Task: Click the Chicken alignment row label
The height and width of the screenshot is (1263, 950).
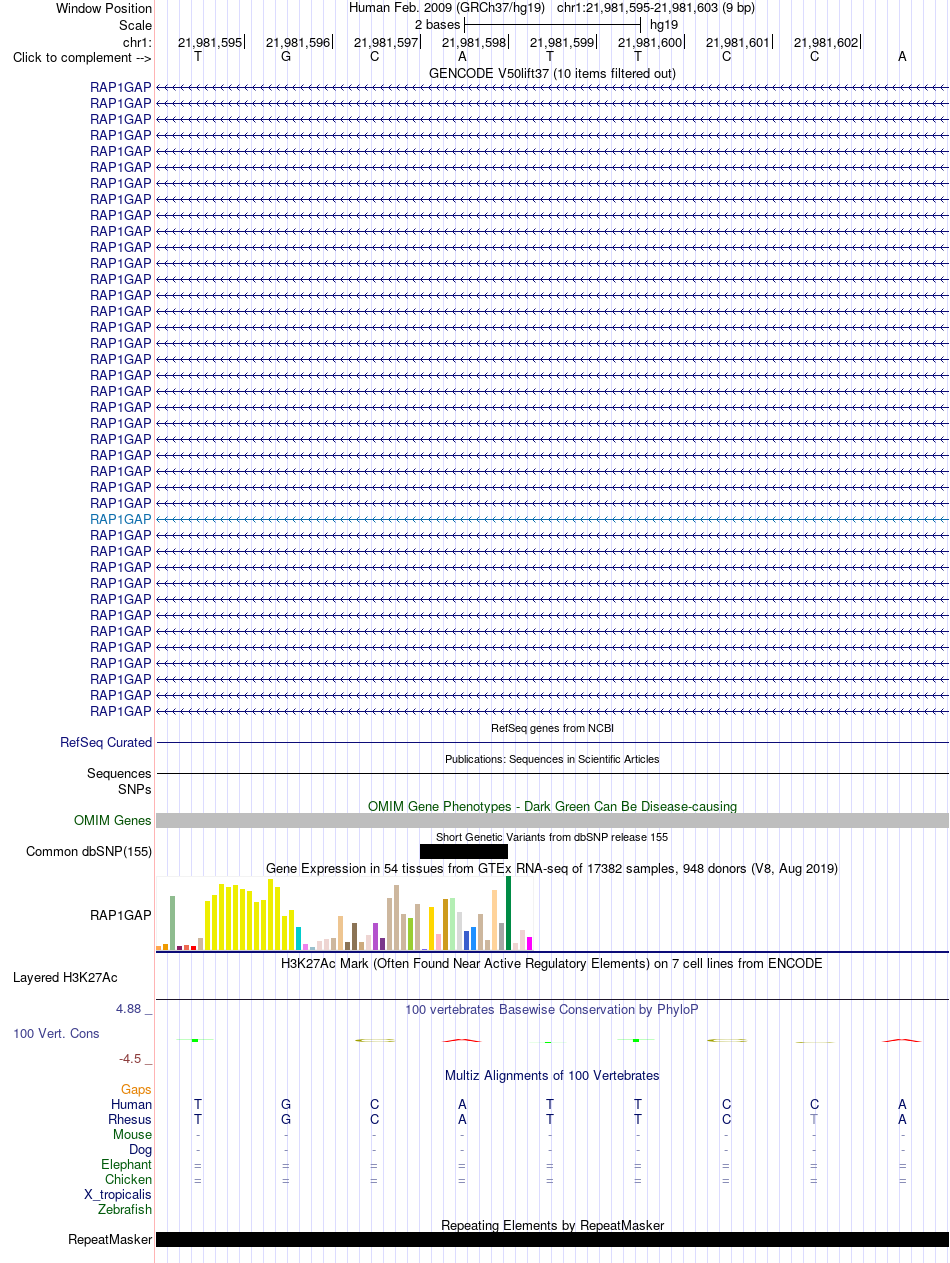Action: [129, 1179]
